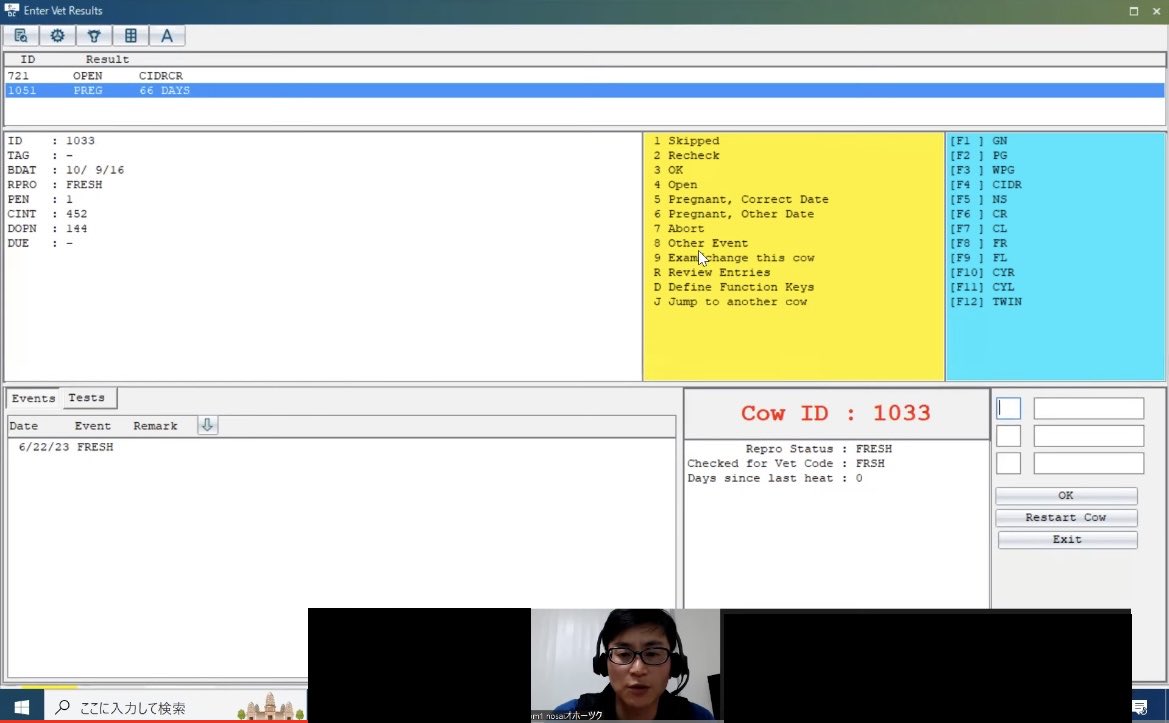This screenshot has width=1169, height=723.
Task: Choose Pregnant, Other Date option
Action: click(734, 214)
